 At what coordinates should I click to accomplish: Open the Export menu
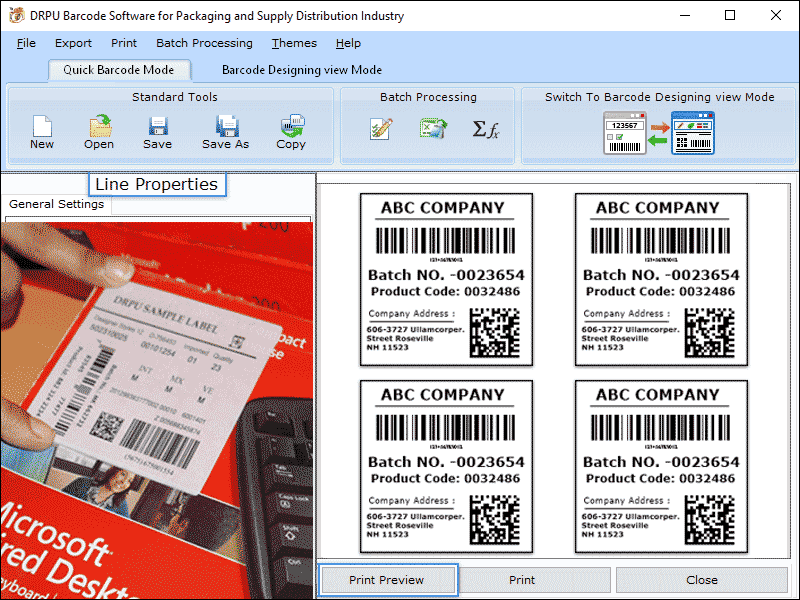(73, 43)
